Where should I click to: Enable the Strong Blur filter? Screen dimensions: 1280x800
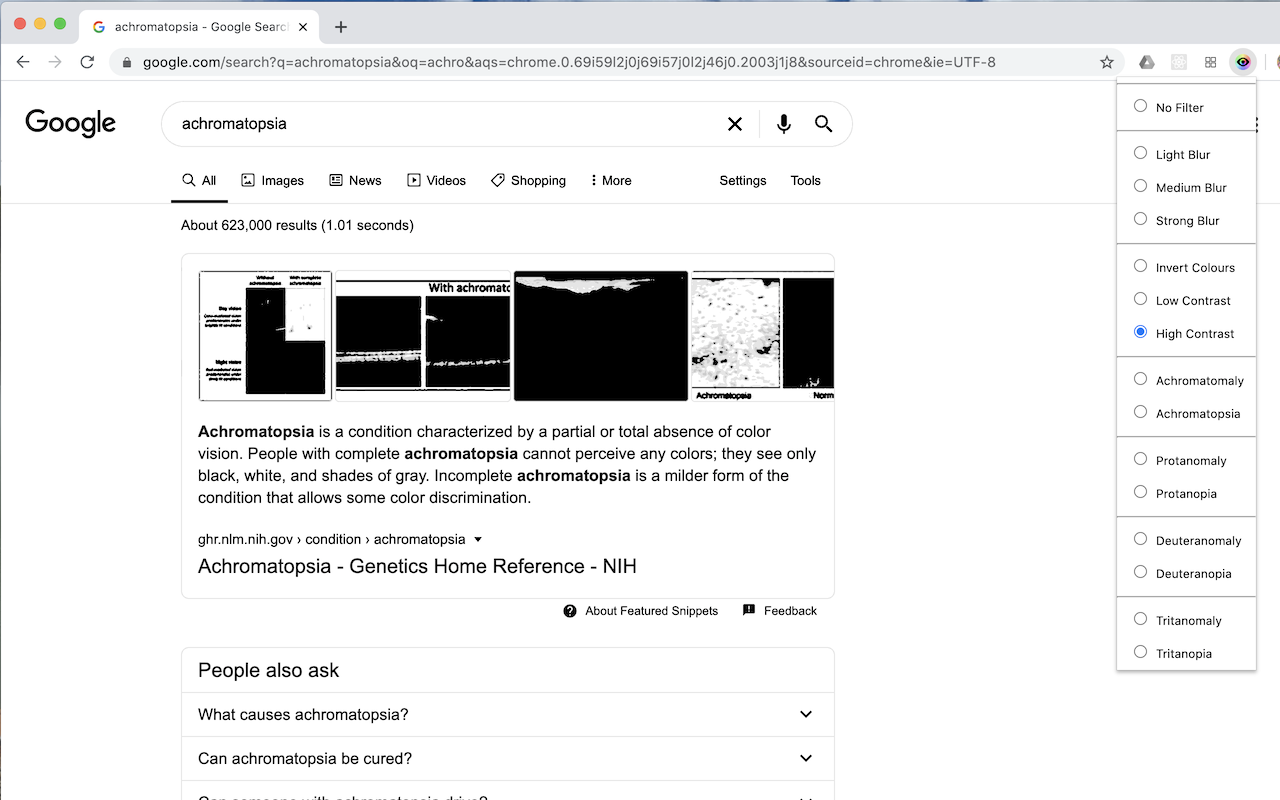pos(1140,219)
